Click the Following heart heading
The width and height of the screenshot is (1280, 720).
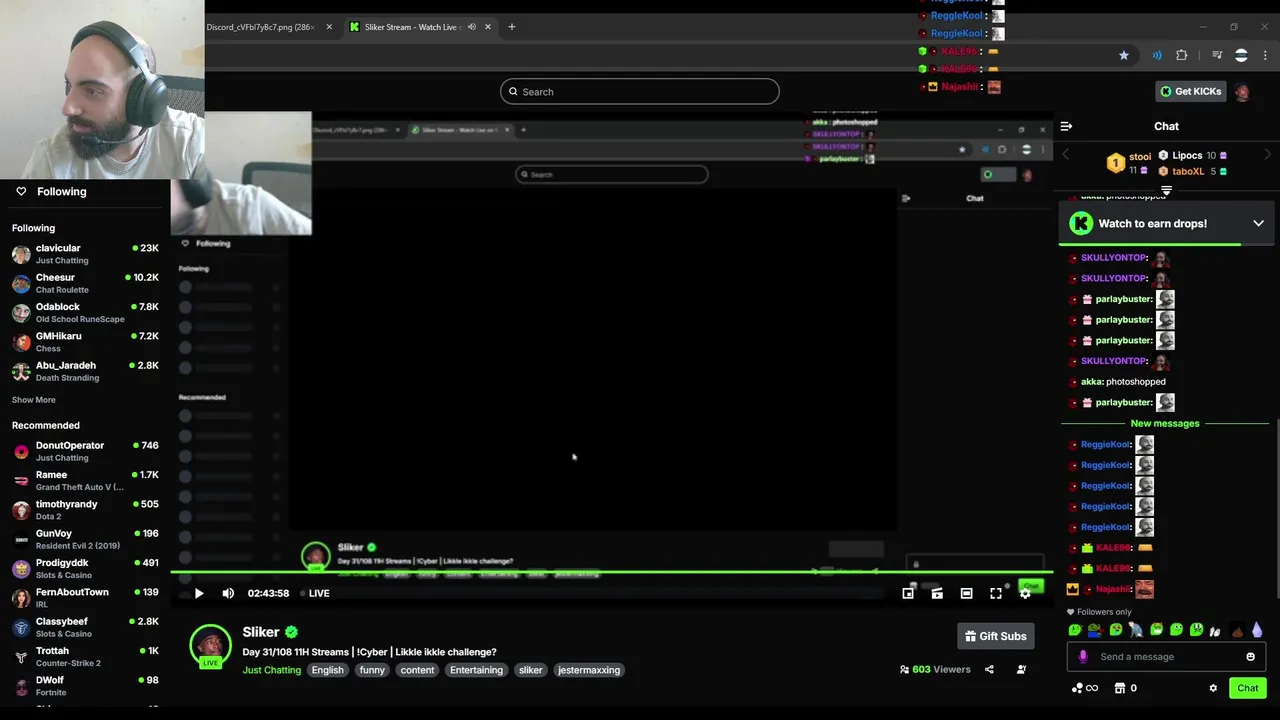50,191
